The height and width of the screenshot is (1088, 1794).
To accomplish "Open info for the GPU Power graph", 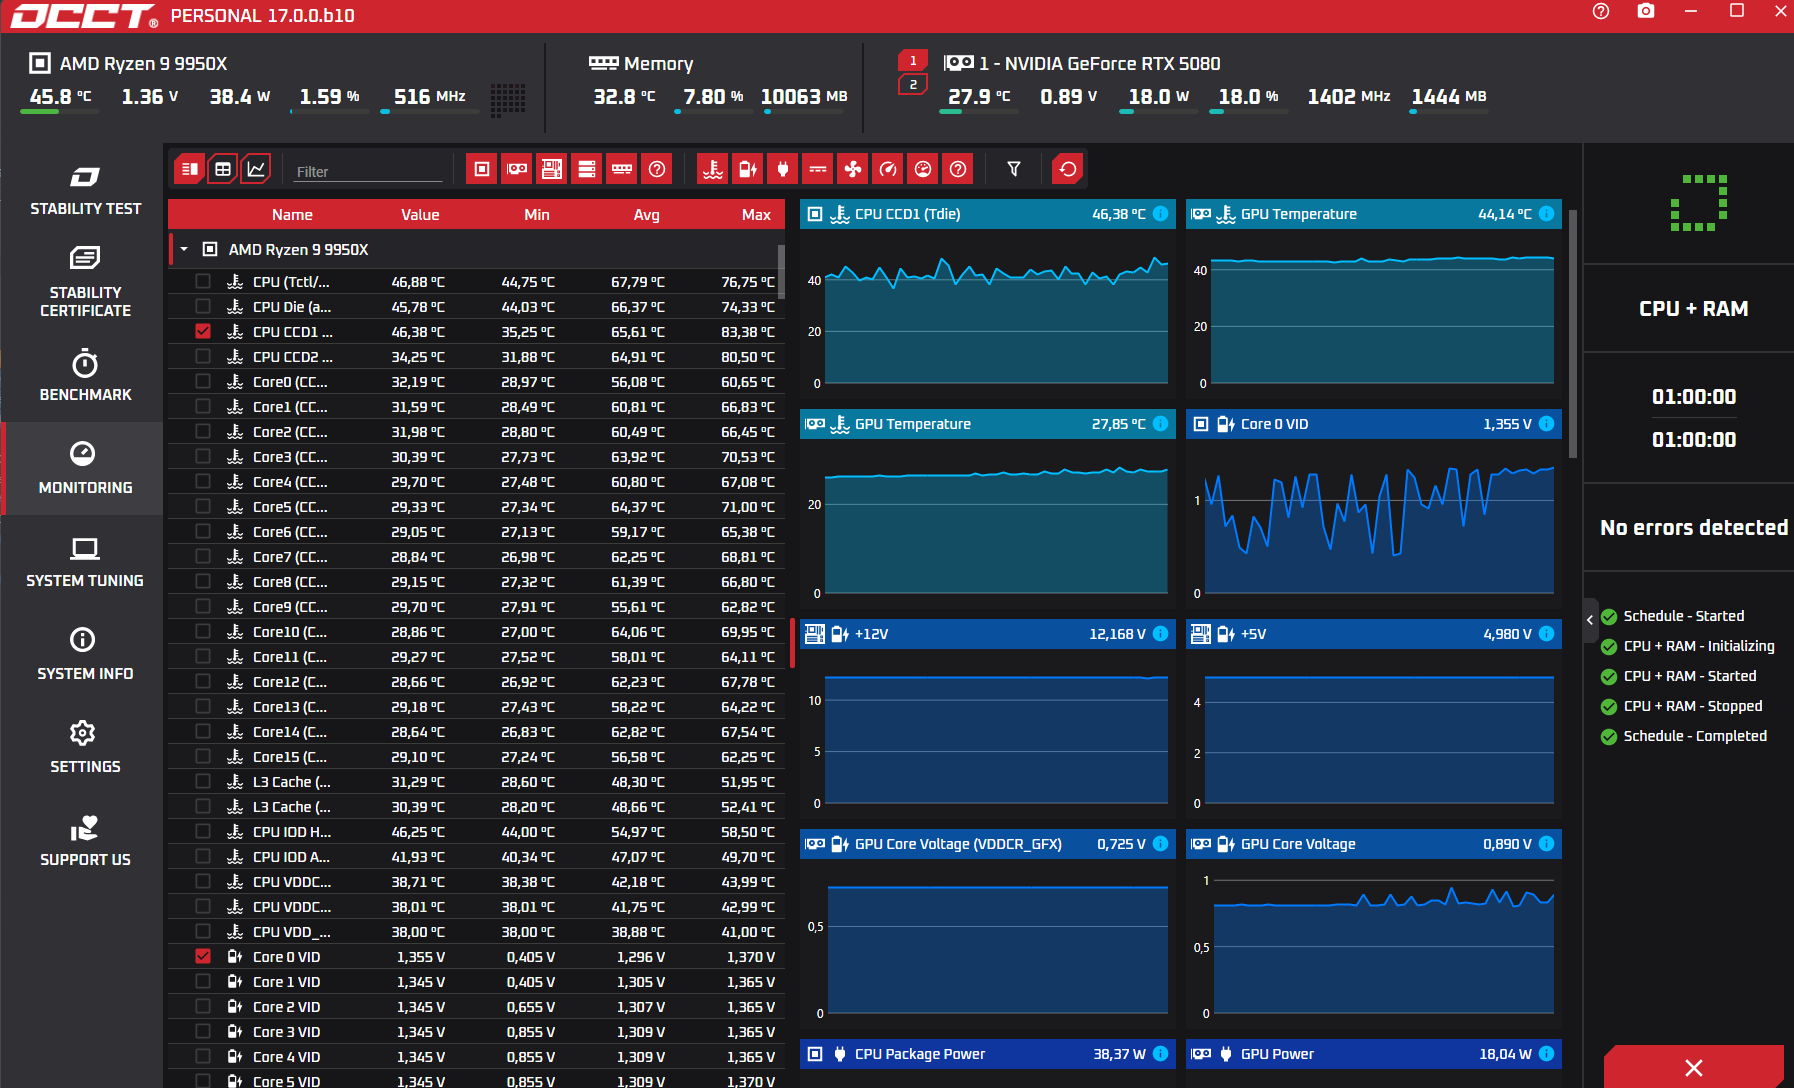I will [x=1546, y=1054].
